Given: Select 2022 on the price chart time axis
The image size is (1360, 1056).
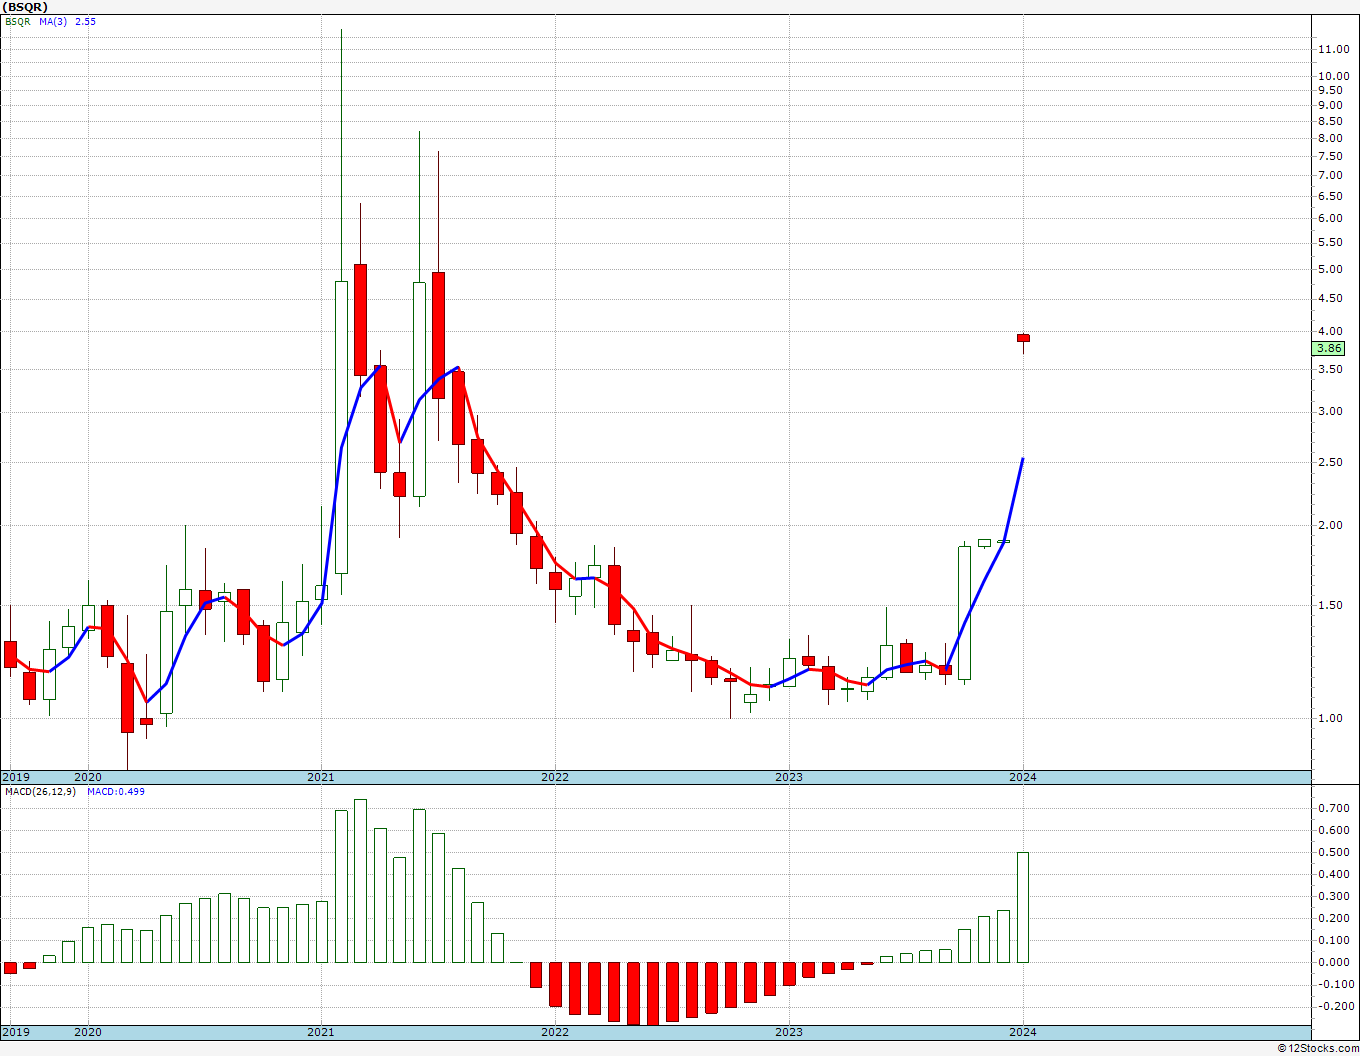Looking at the screenshot, I should (x=555, y=777).
